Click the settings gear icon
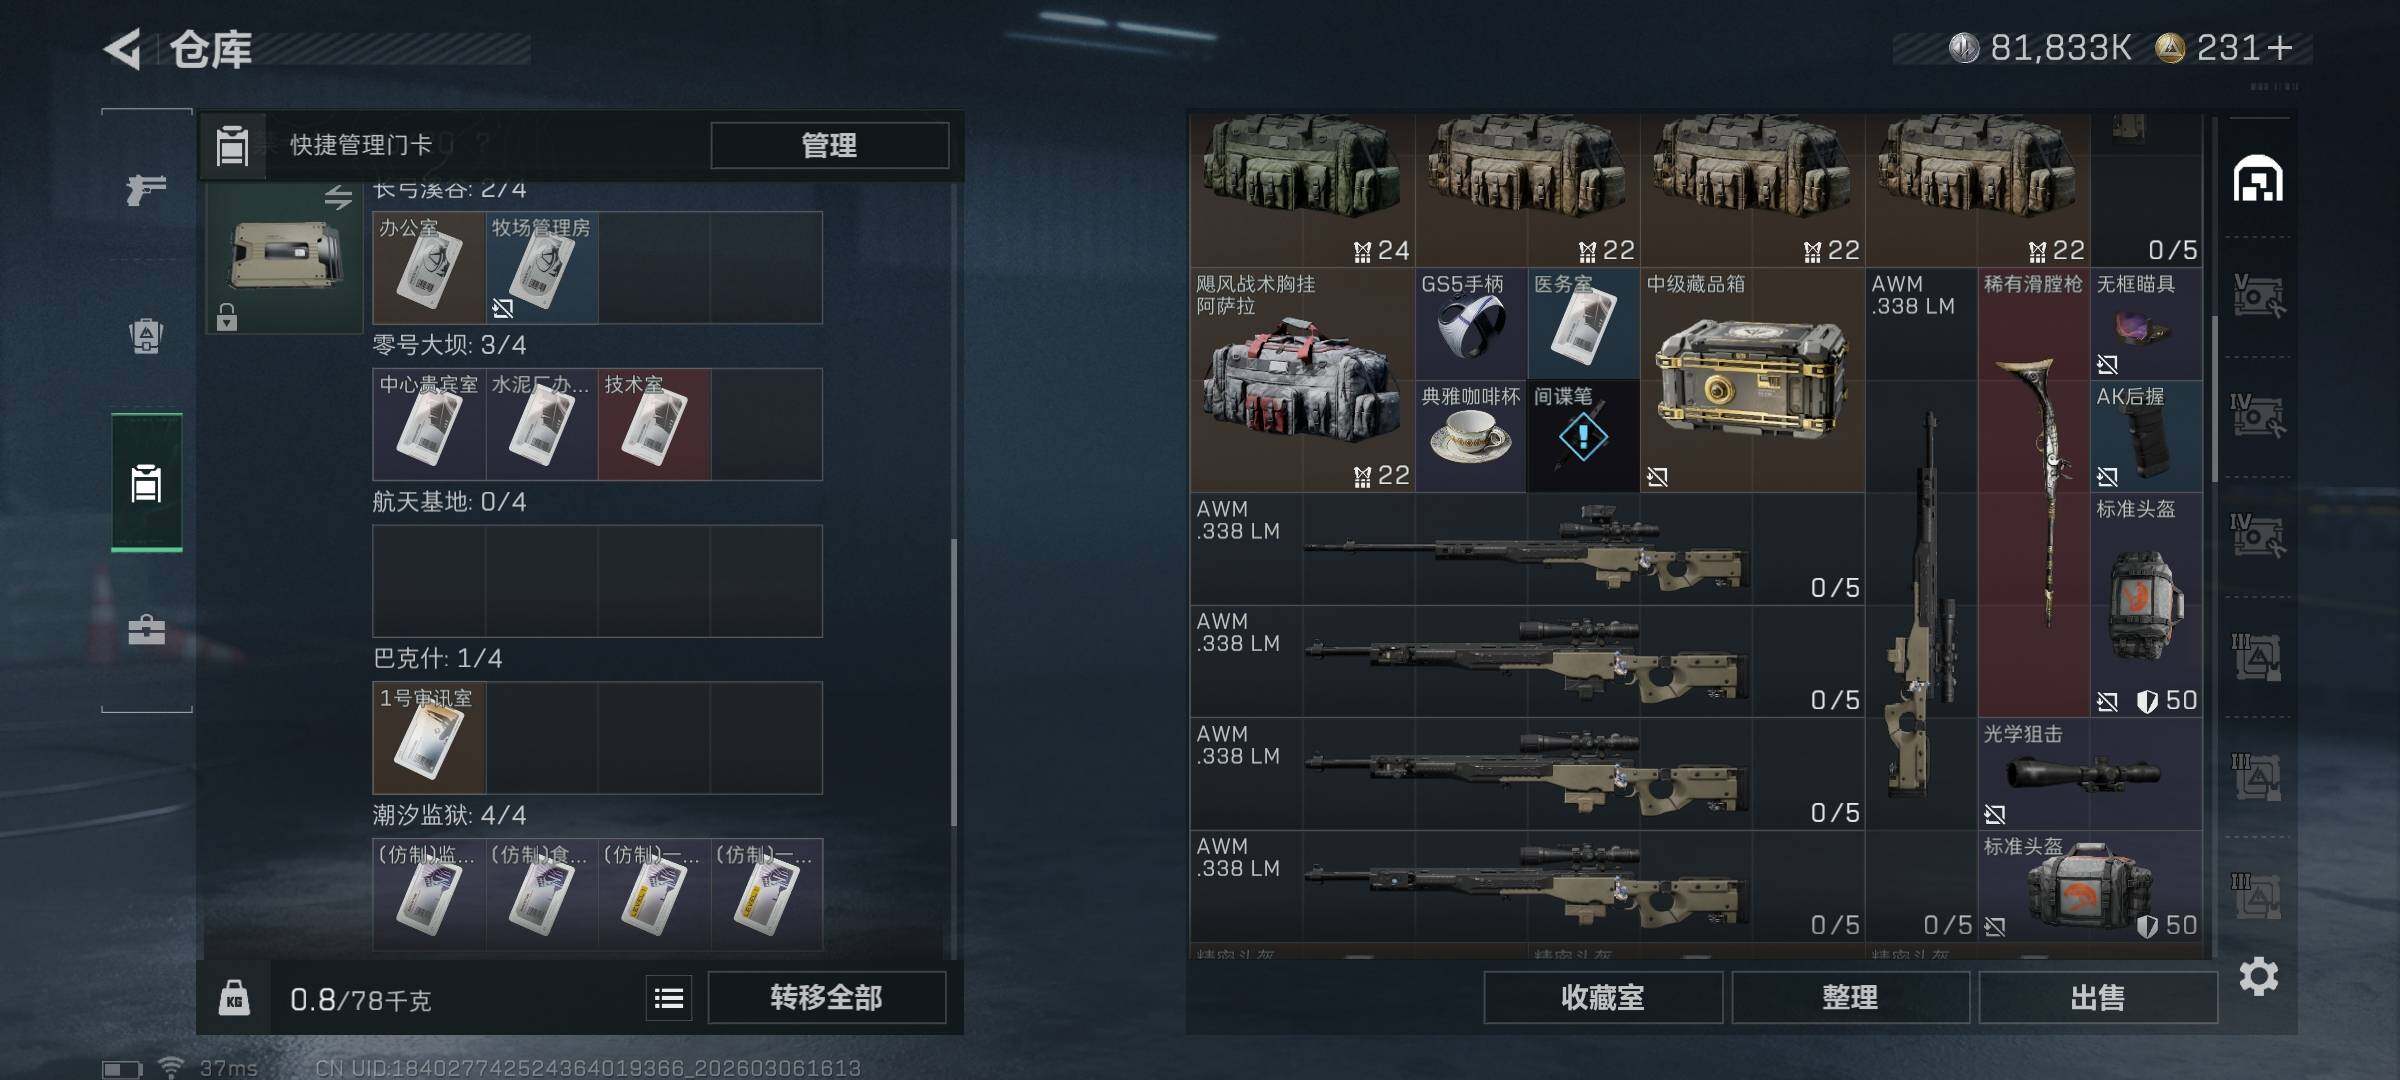 pos(2258,976)
